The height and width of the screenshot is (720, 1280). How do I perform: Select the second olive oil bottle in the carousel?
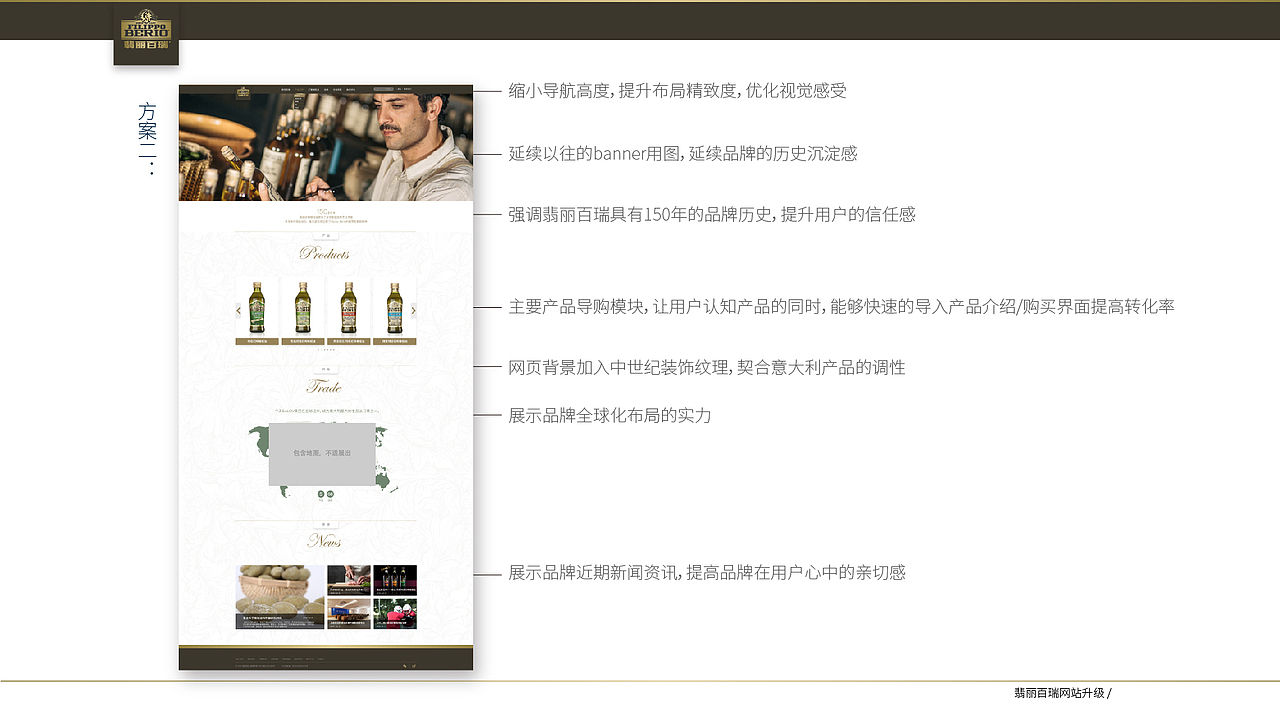click(x=303, y=308)
